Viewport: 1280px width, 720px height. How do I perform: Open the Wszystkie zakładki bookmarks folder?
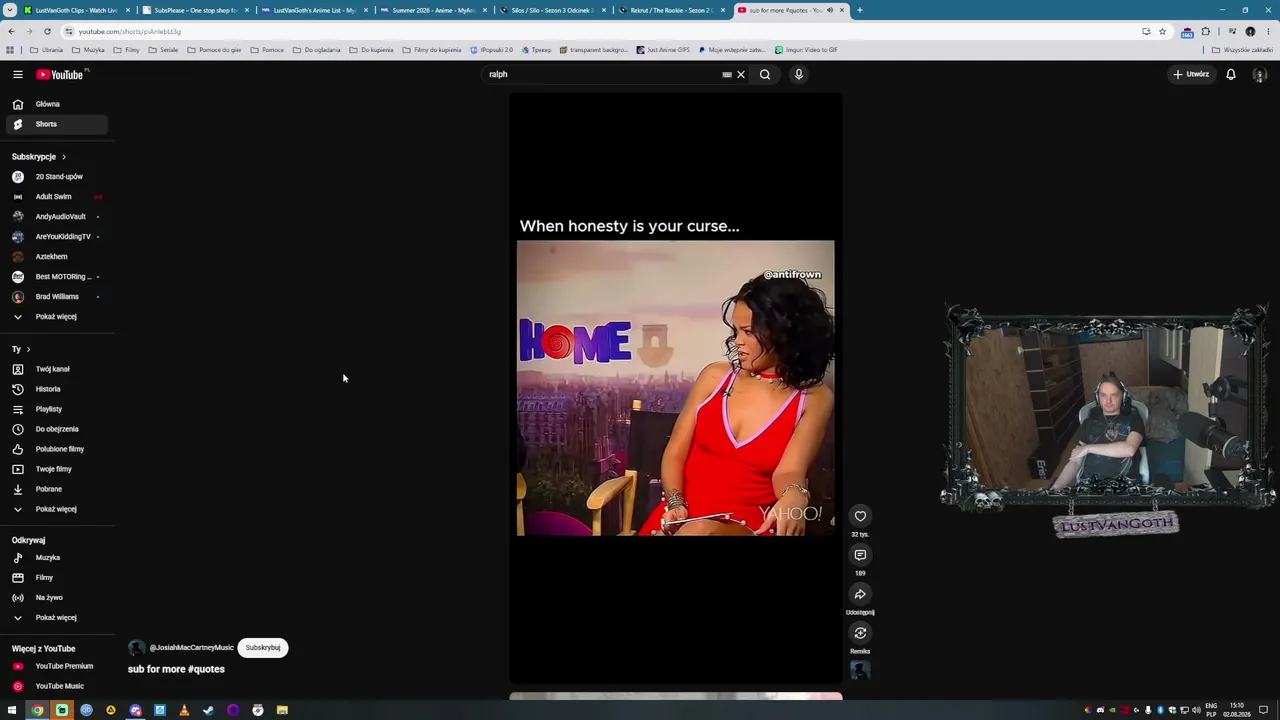[1243, 50]
